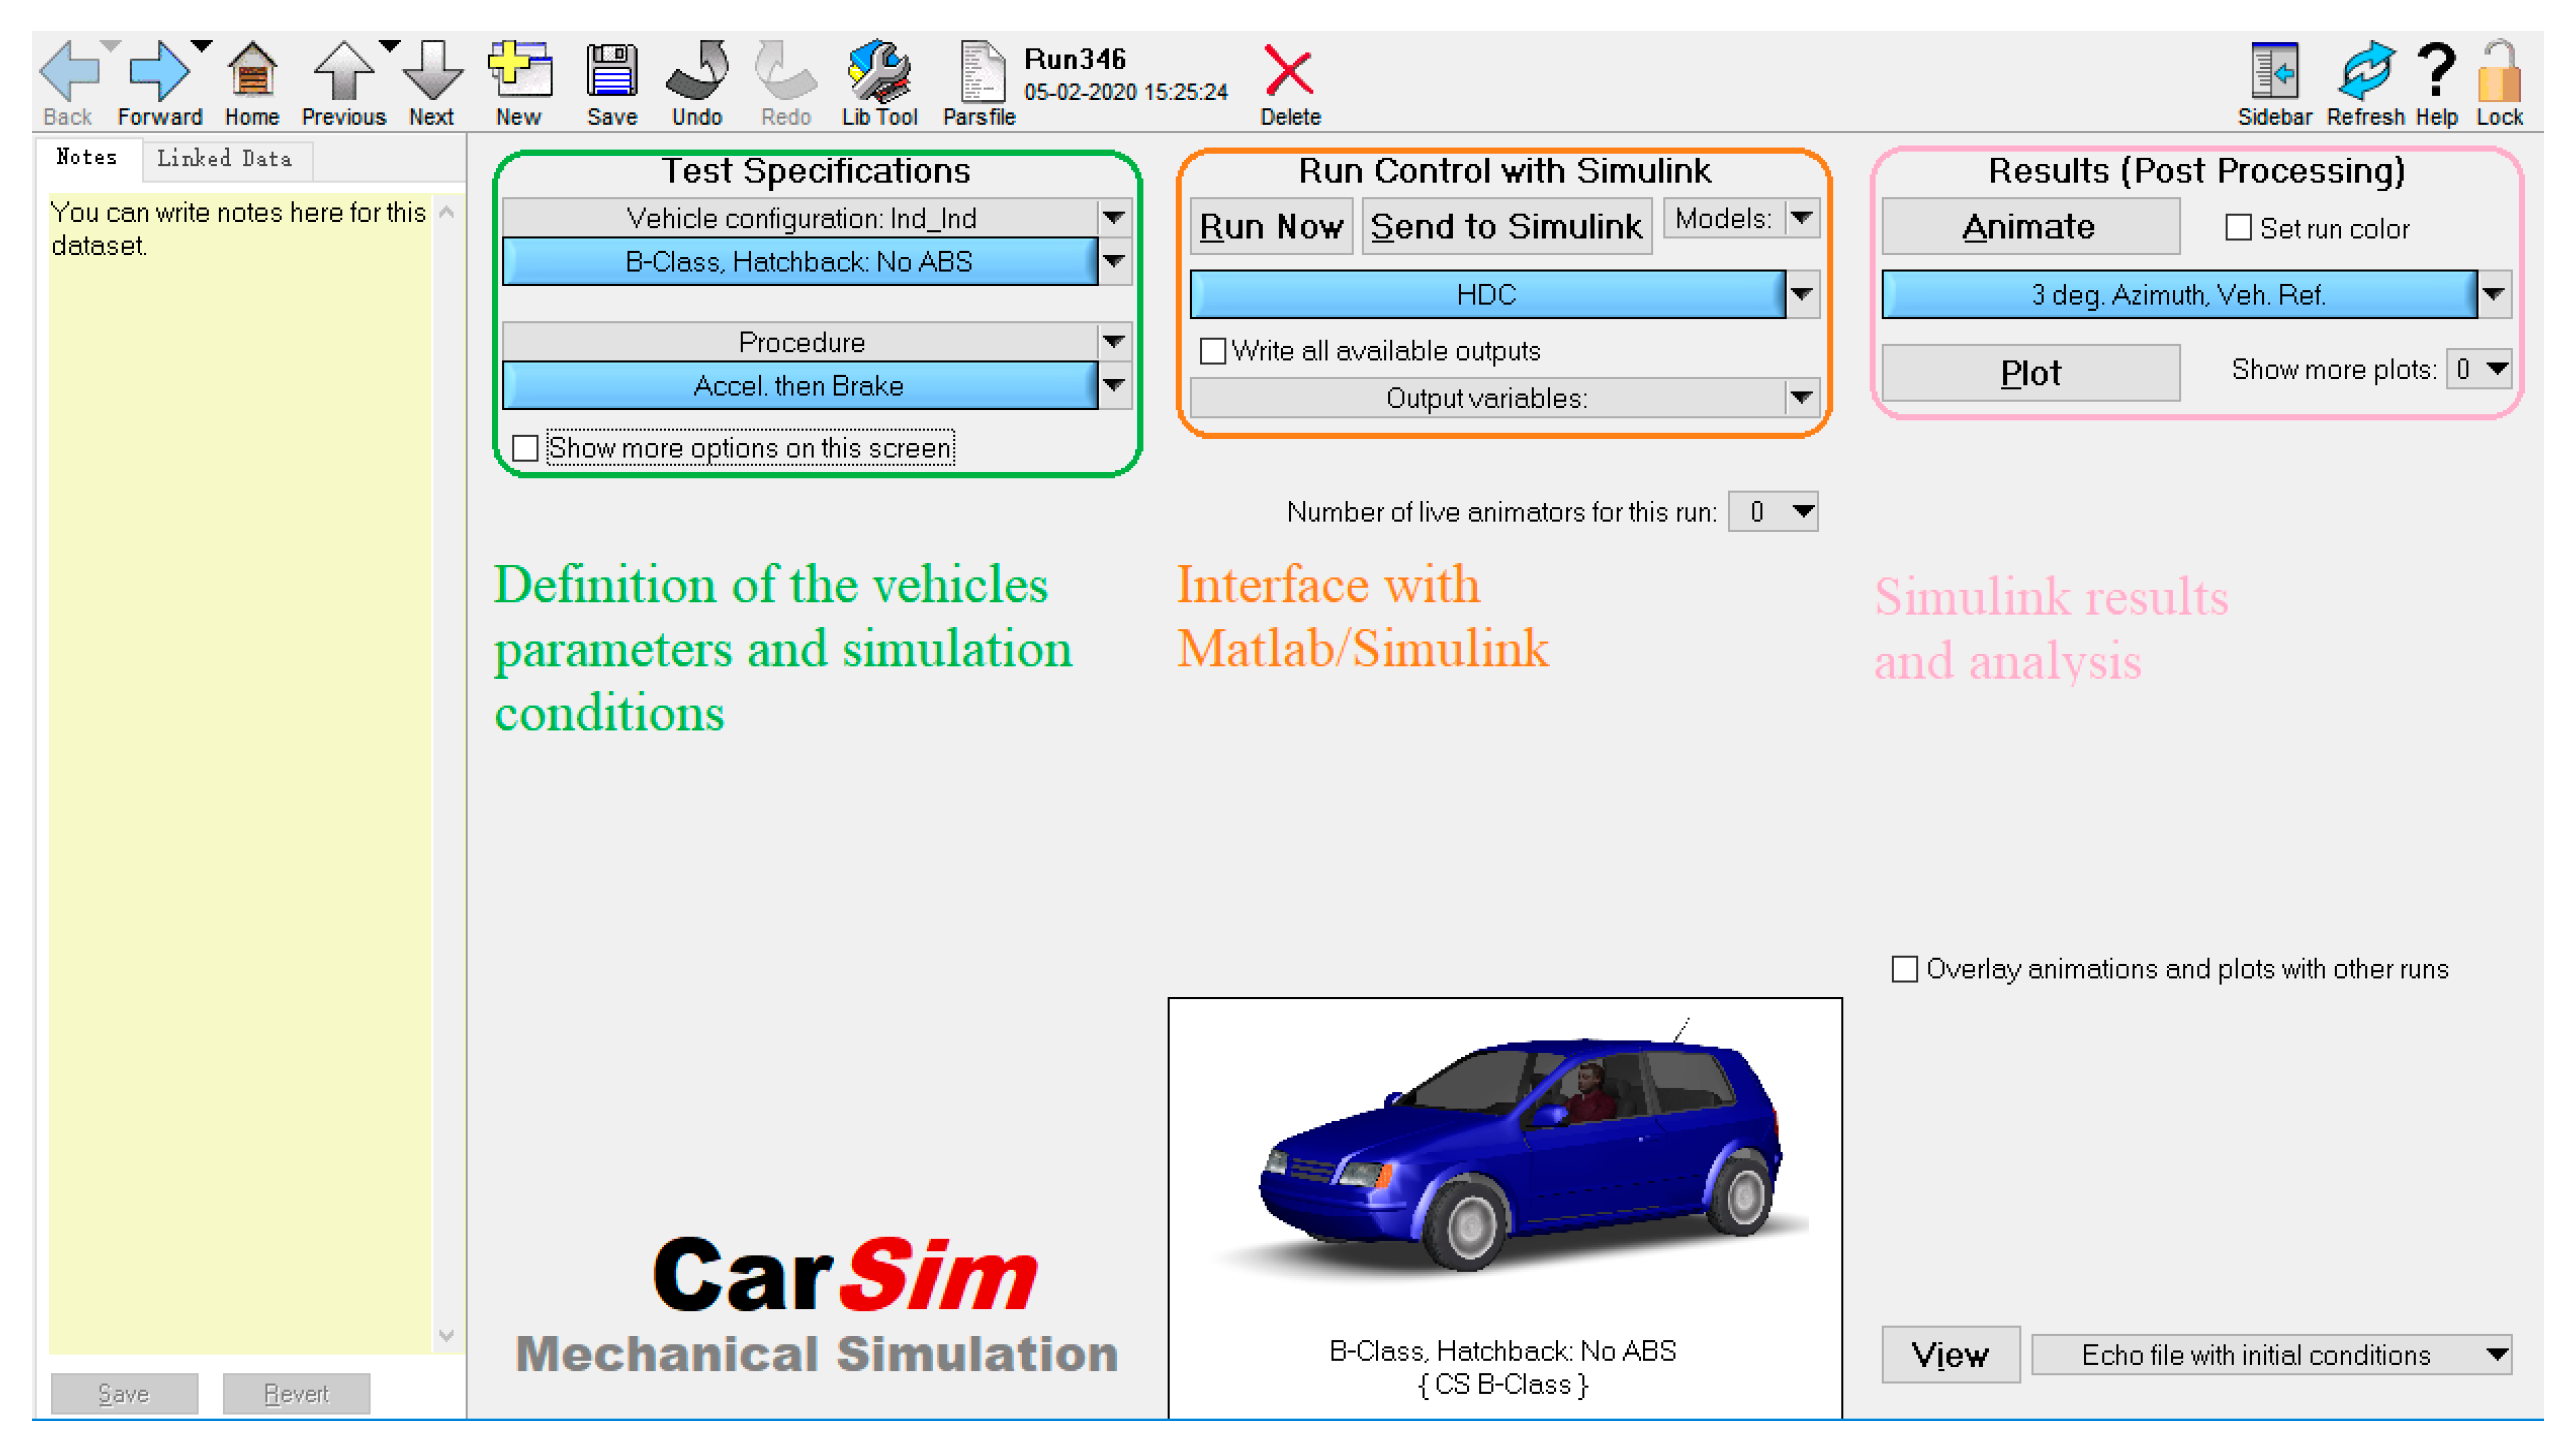The image size is (2575, 1455).
Task: Create a New dataset icon
Action: point(519,72)
